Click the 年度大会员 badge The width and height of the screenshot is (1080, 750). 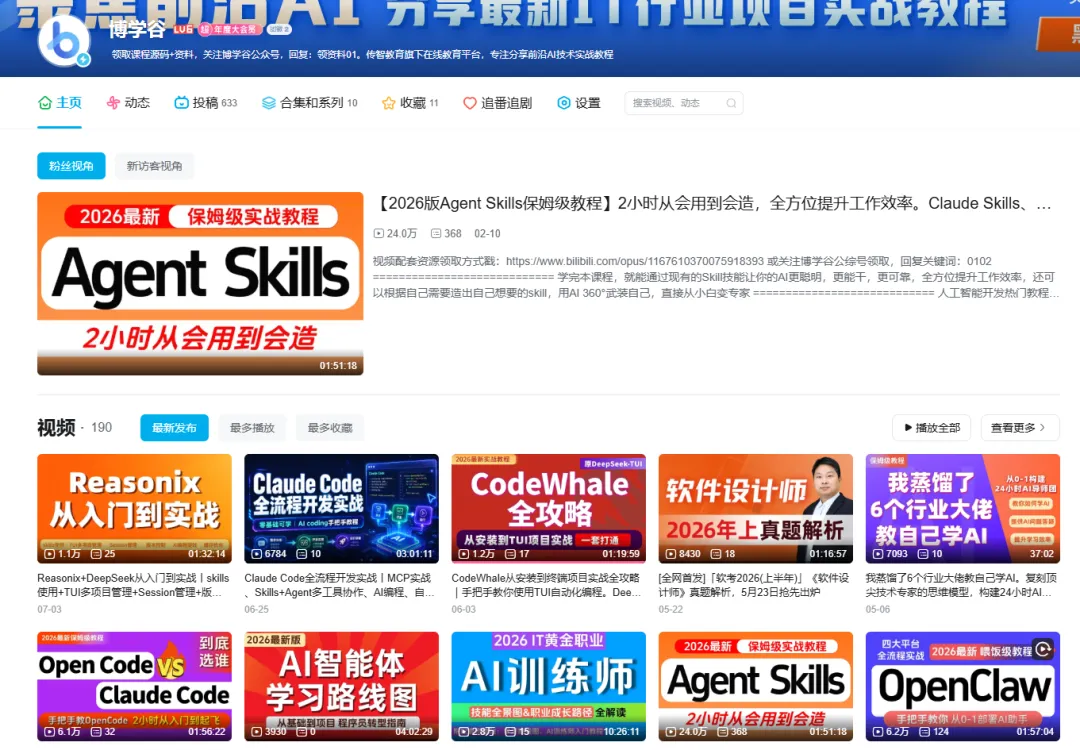[x=230, y=29]
